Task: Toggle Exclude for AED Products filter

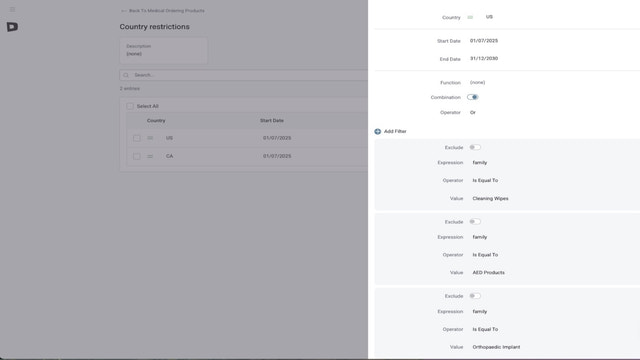Action: pyautogui.click(x=475, y=222)
